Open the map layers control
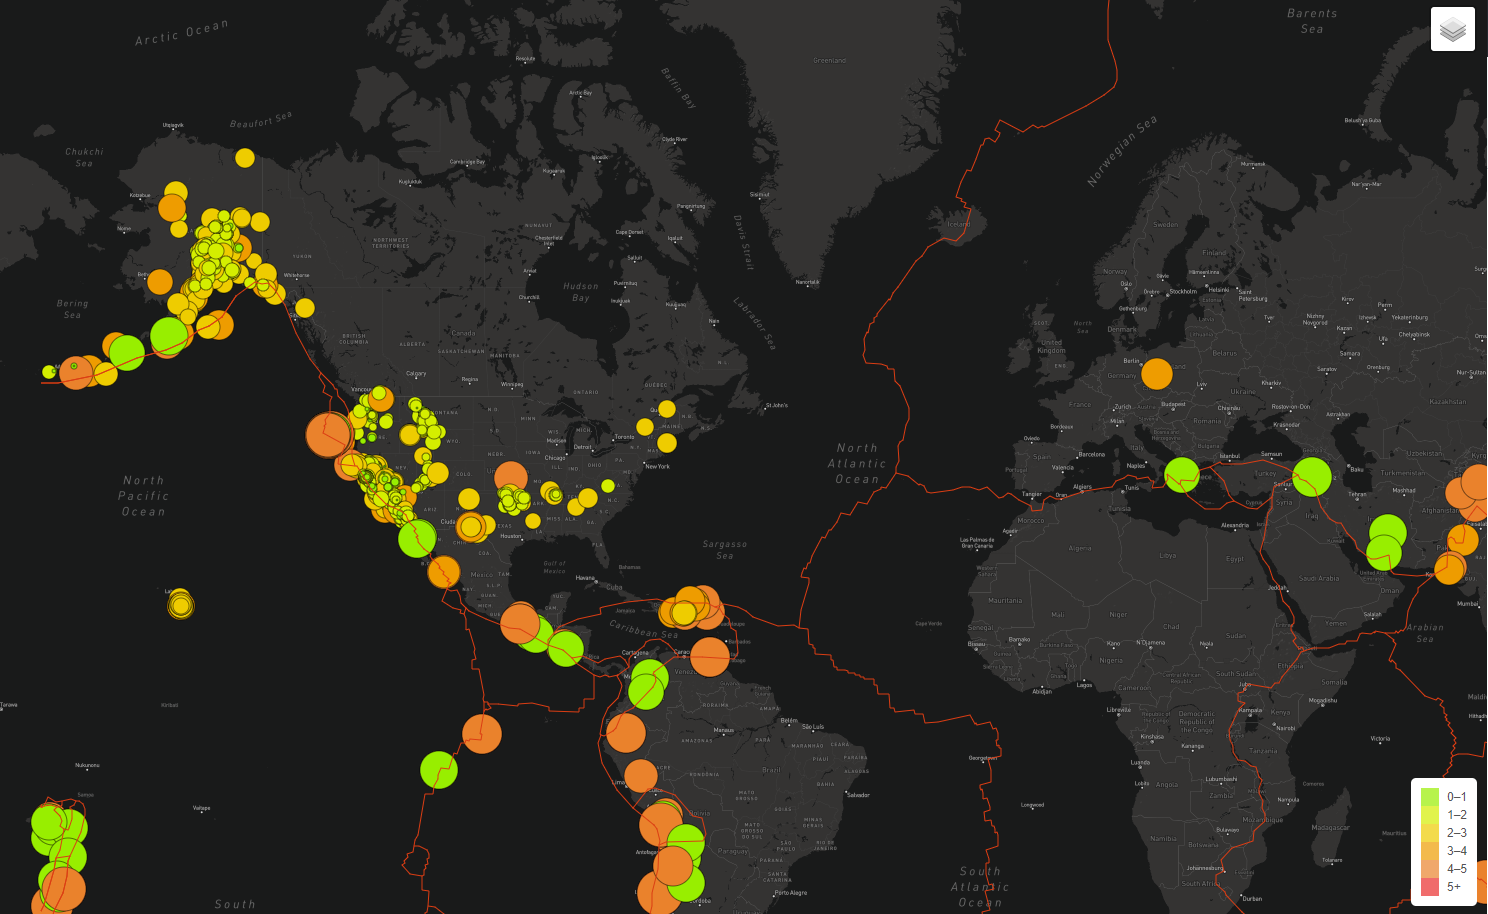This screenshot has height=914, width=1488. (x=1453, y=30)
